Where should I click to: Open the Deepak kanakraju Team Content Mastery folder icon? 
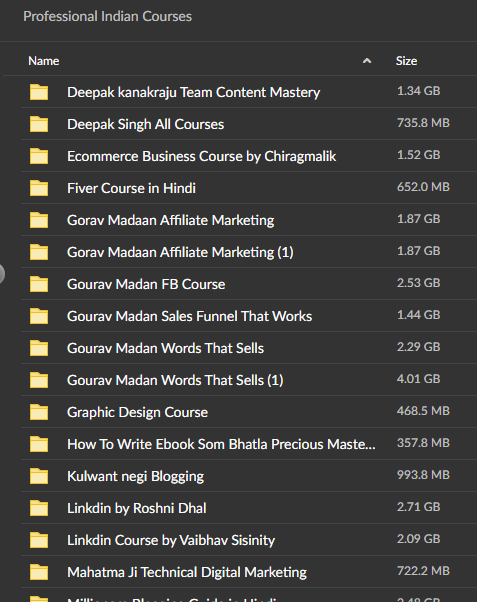(39, 92)
